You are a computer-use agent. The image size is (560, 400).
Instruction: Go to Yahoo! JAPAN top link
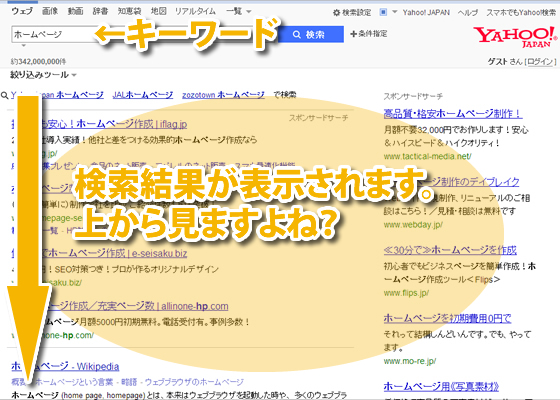tap(426, 12)
